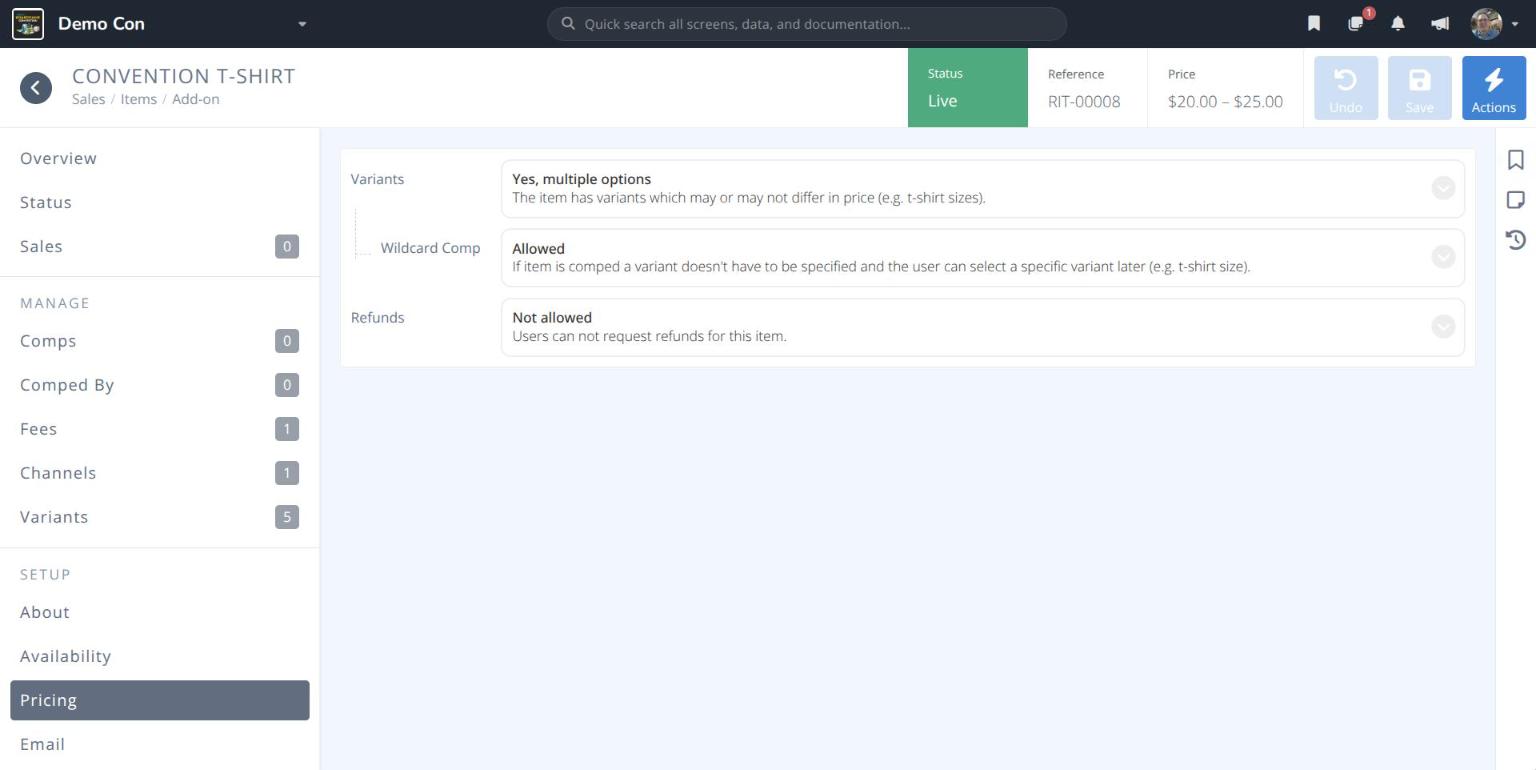1536x770 pixels.
Task: Open the Wildcard Comp dropdown
Action: (x=983, y=257)
